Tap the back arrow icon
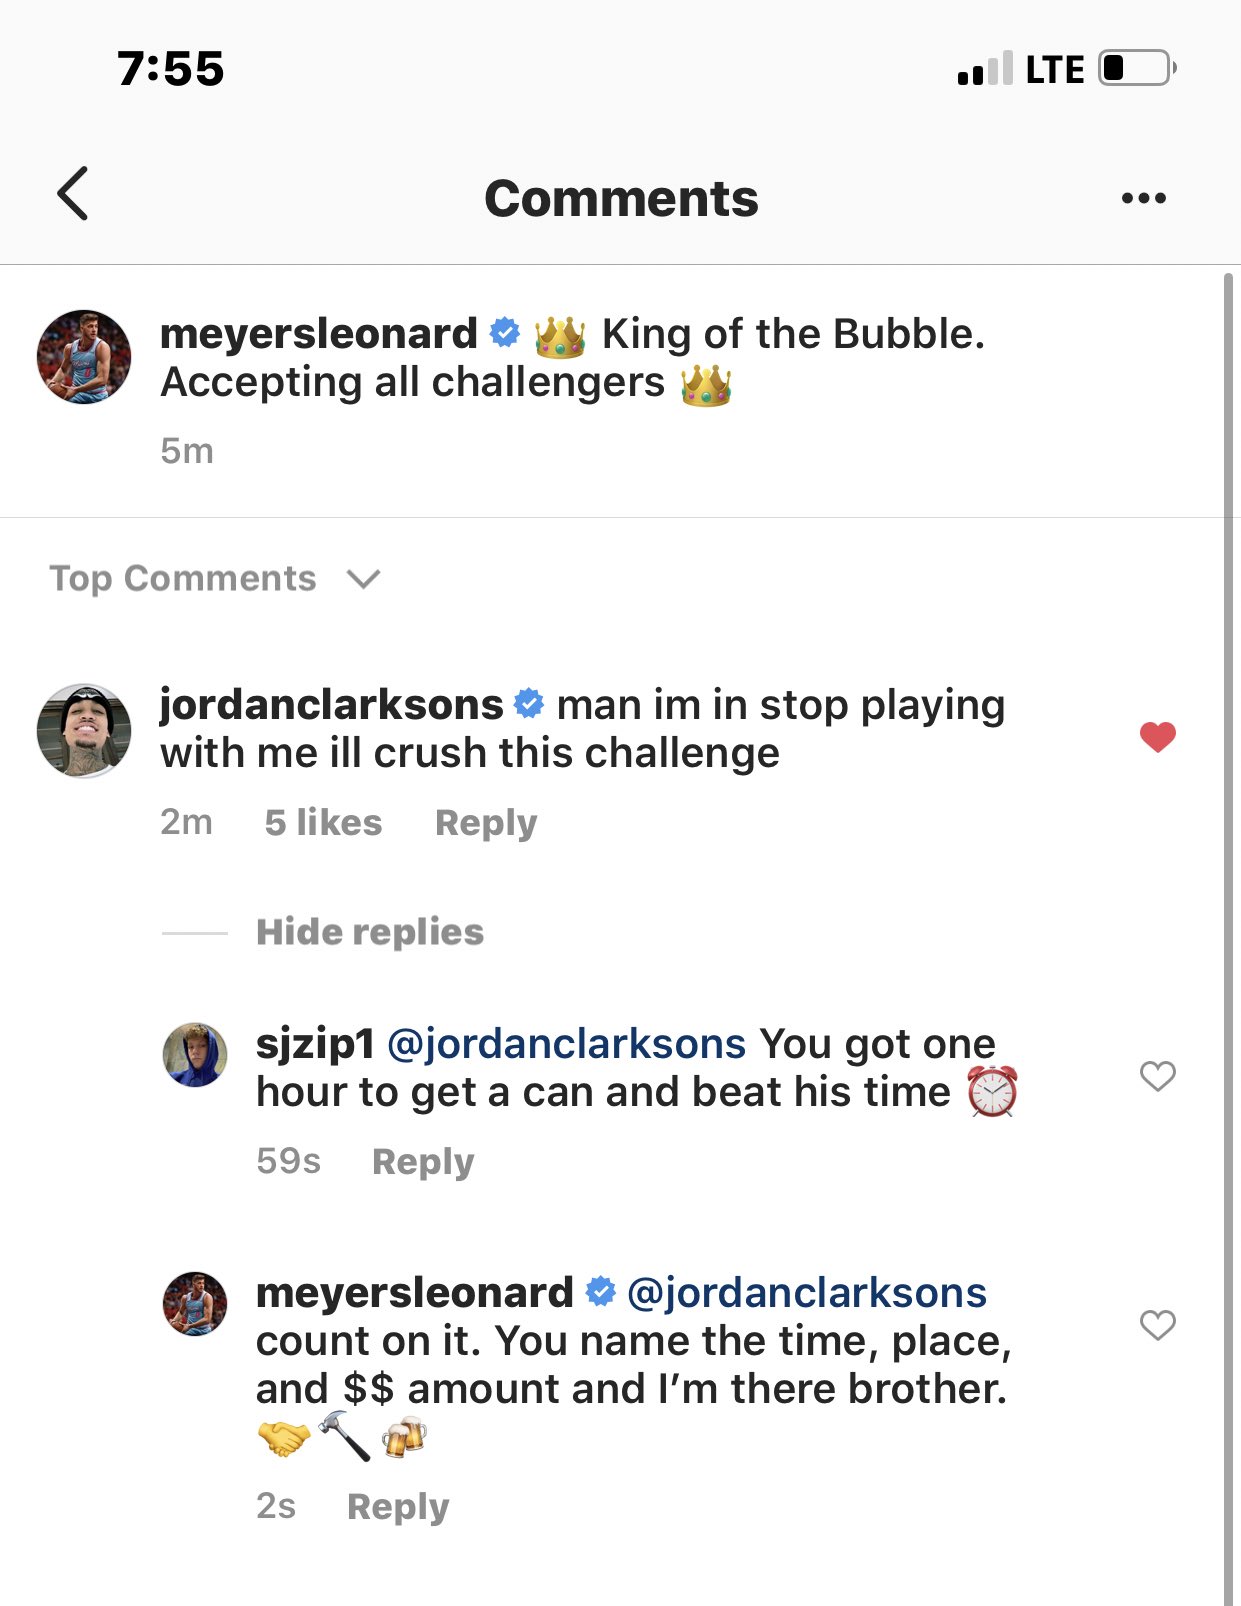This screenshot has width=1241, height=1606. [x=73, y=193]
